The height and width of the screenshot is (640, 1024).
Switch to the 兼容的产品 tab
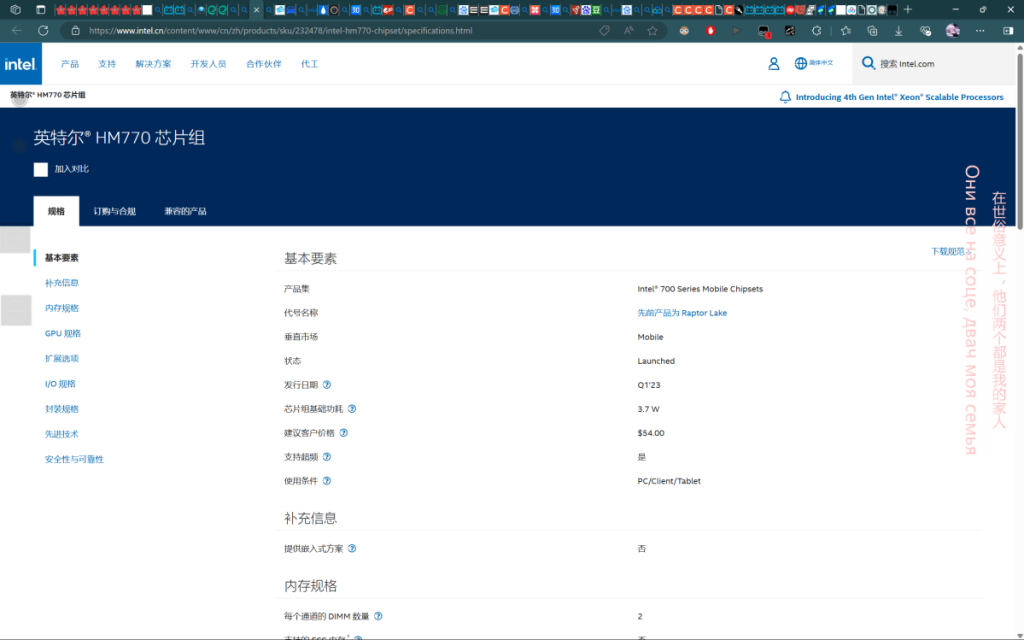tap(185, 211)
